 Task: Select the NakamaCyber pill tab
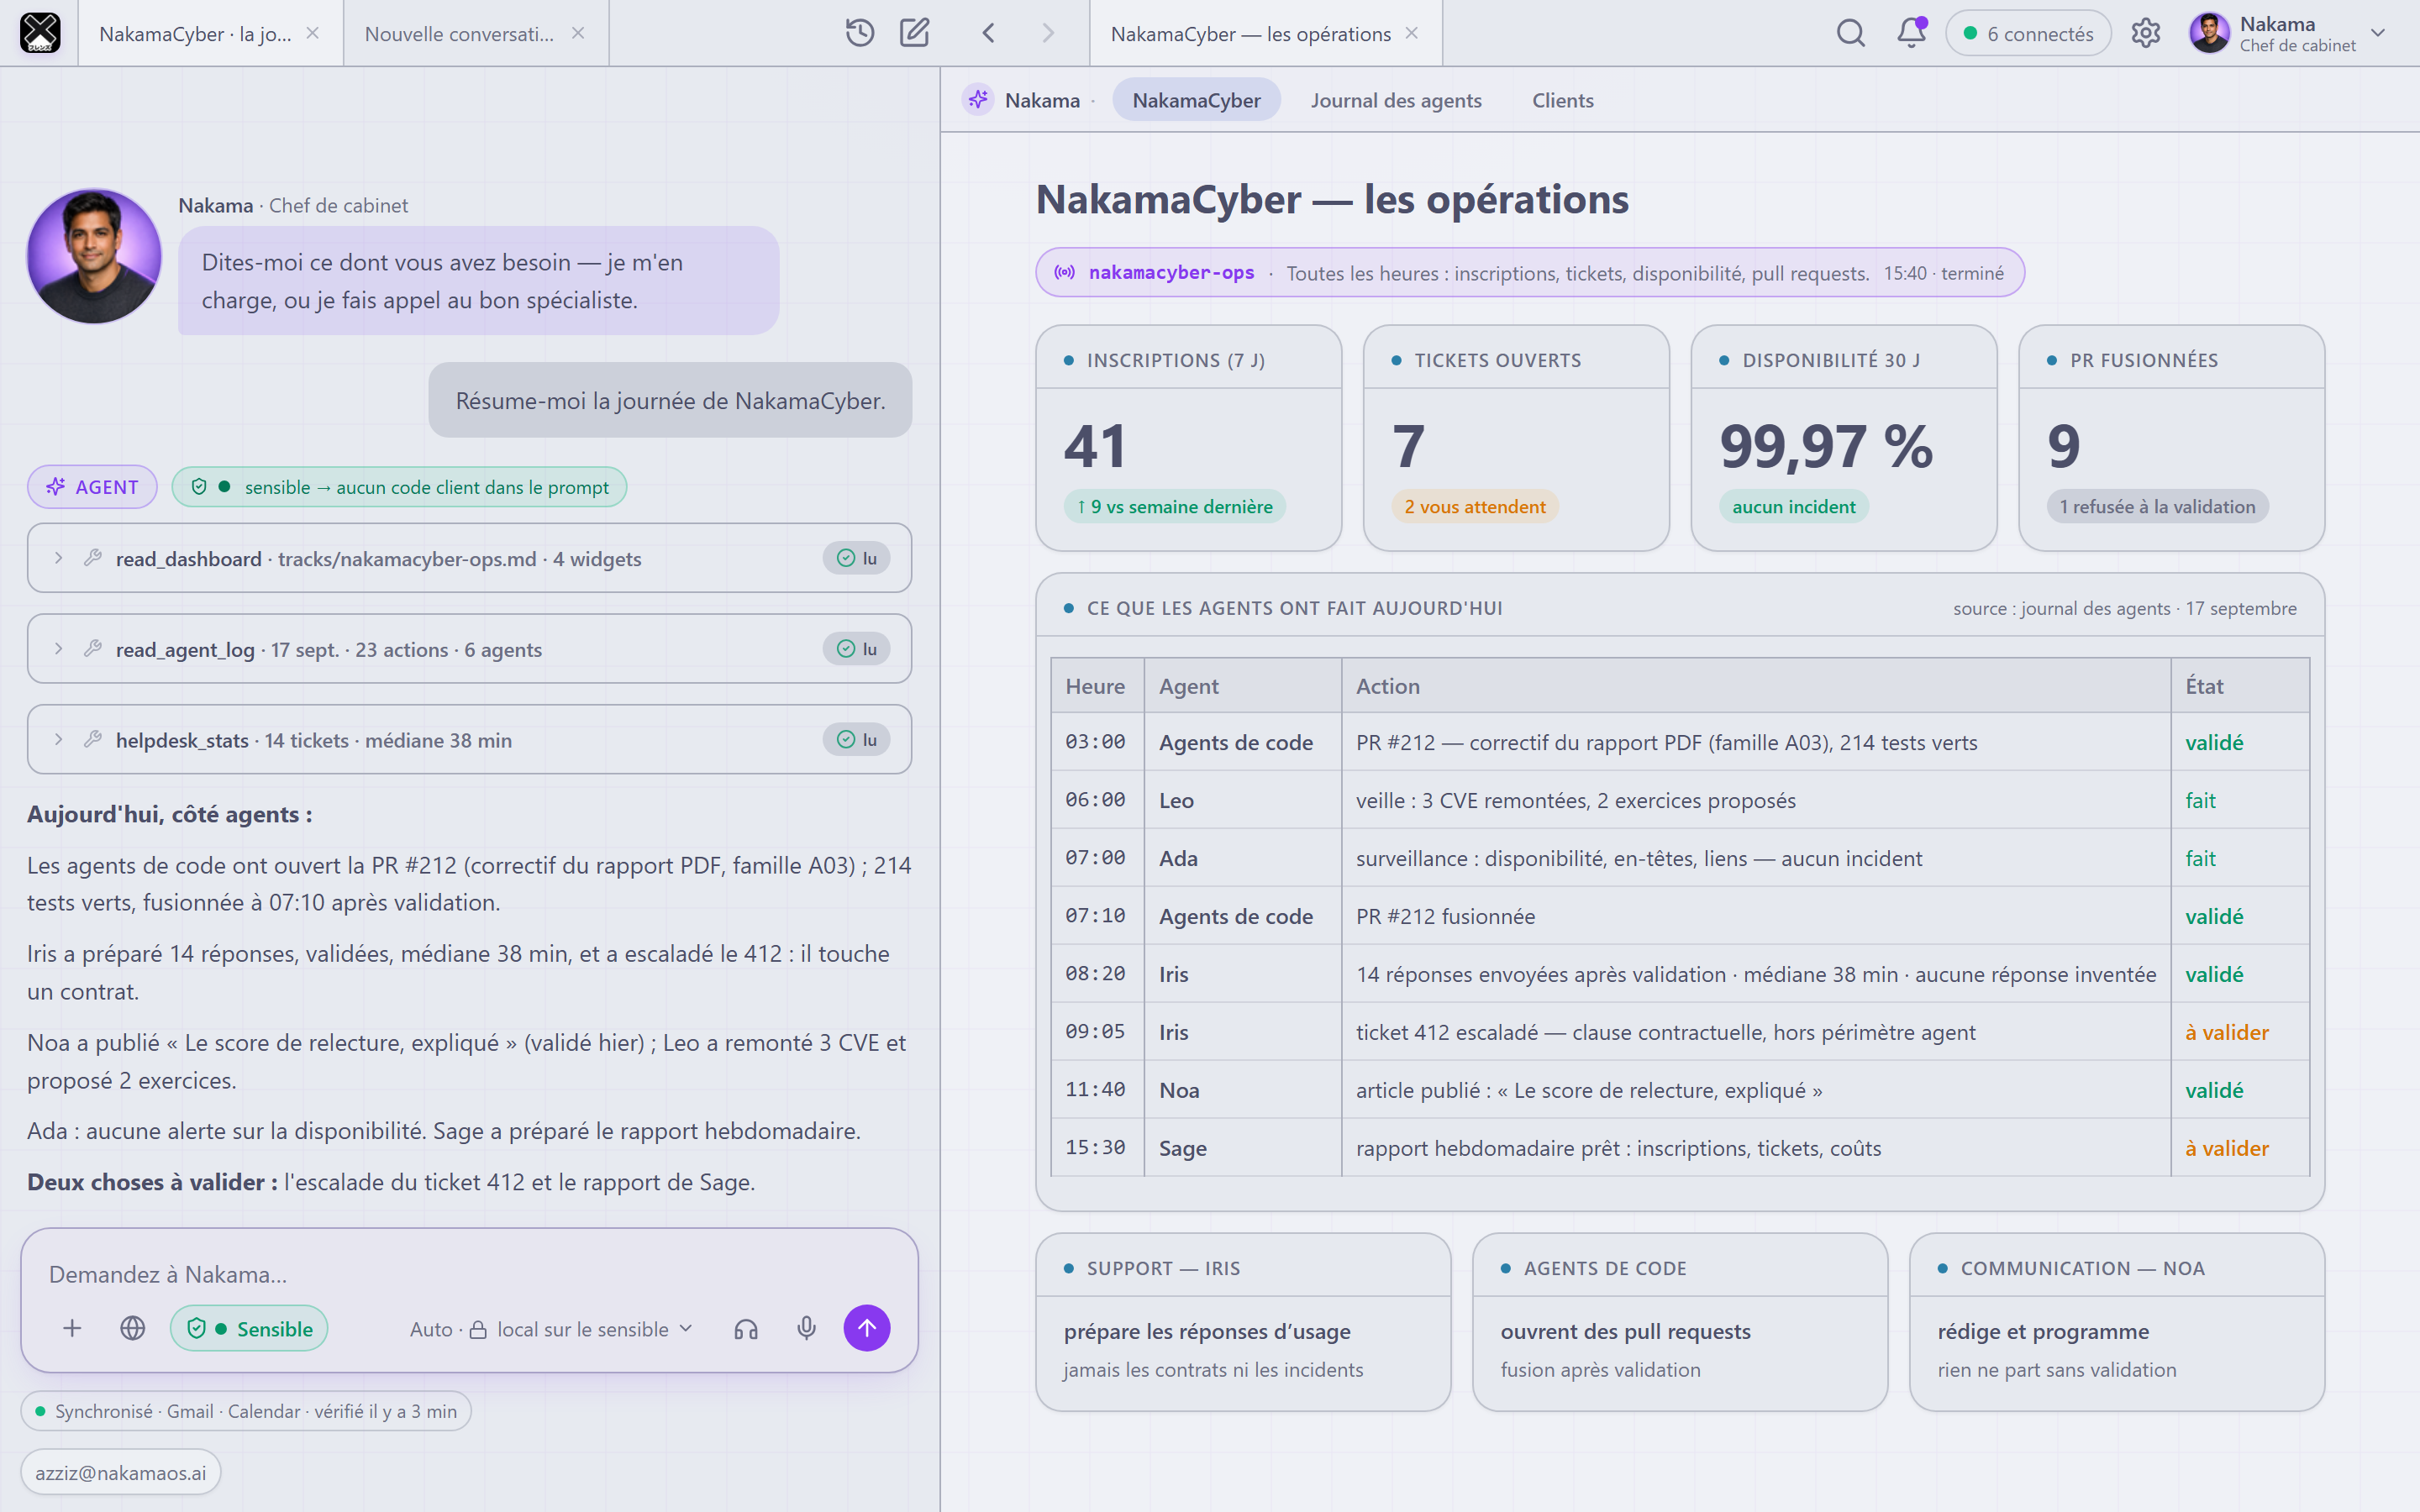(x=1196, y=100)
